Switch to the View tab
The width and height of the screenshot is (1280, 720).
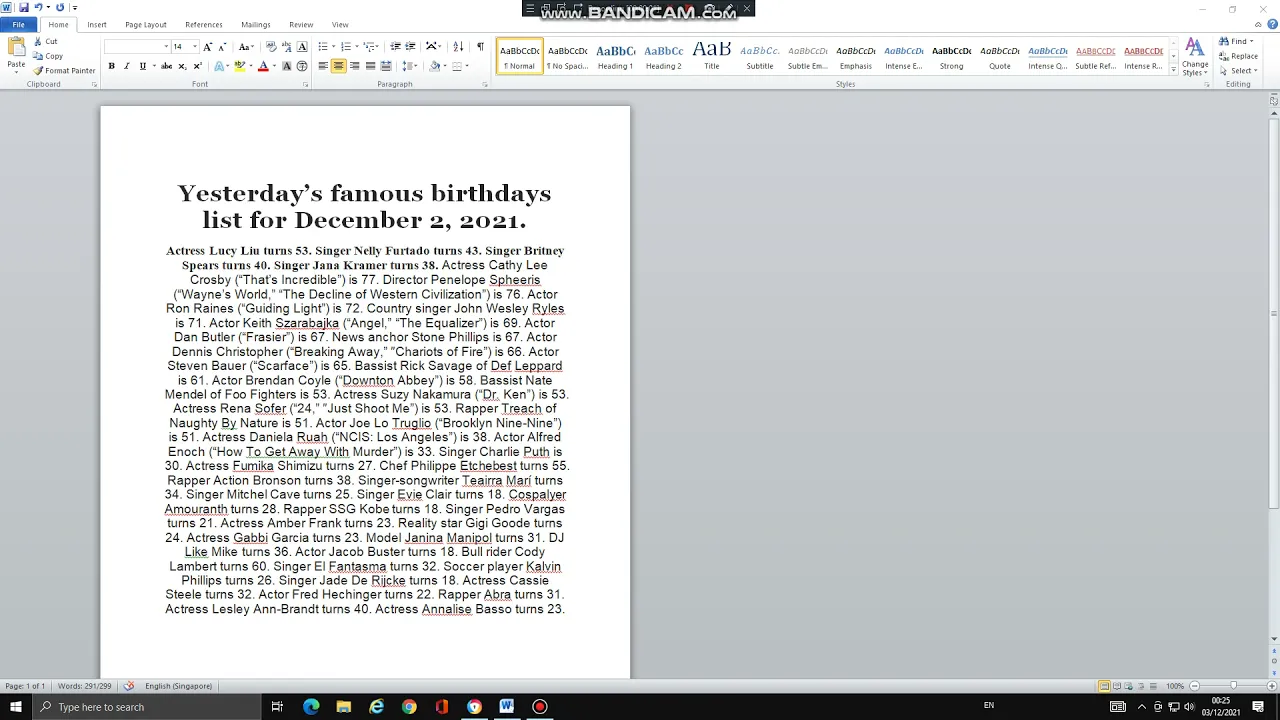click(x=340, y=24)
